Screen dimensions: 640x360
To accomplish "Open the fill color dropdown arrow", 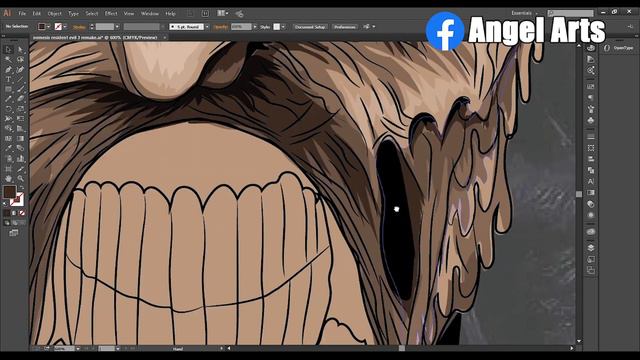I will click(49, 27).
